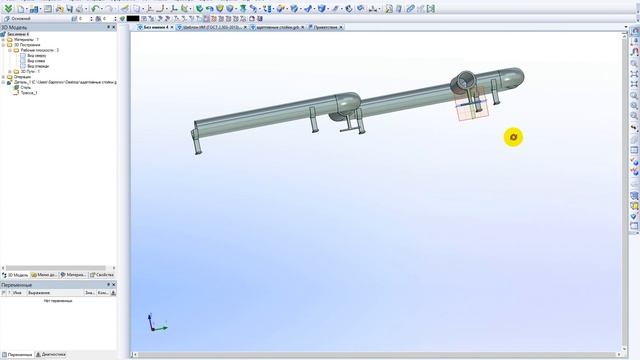Collapse the Деталь_1 tree node

point(3,82)
